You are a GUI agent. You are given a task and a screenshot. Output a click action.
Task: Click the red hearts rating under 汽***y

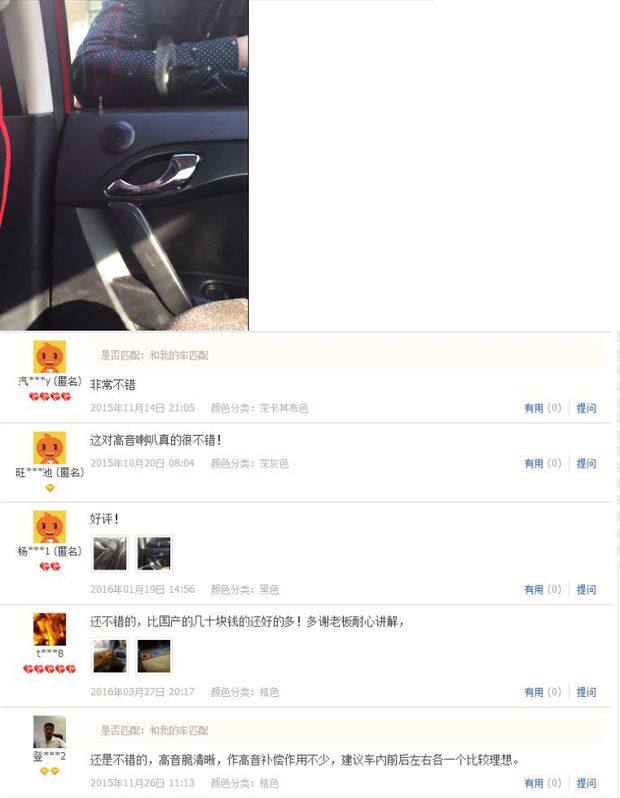[49, 396]
